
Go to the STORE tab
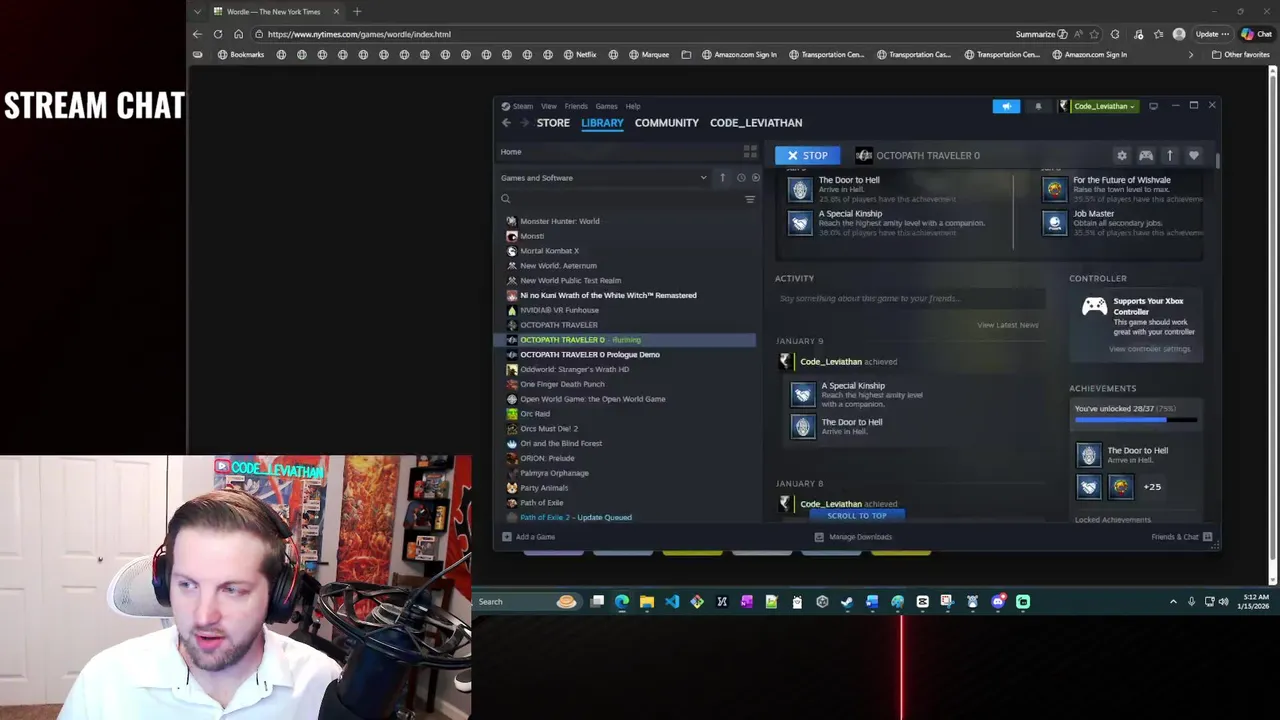[553, 123]
